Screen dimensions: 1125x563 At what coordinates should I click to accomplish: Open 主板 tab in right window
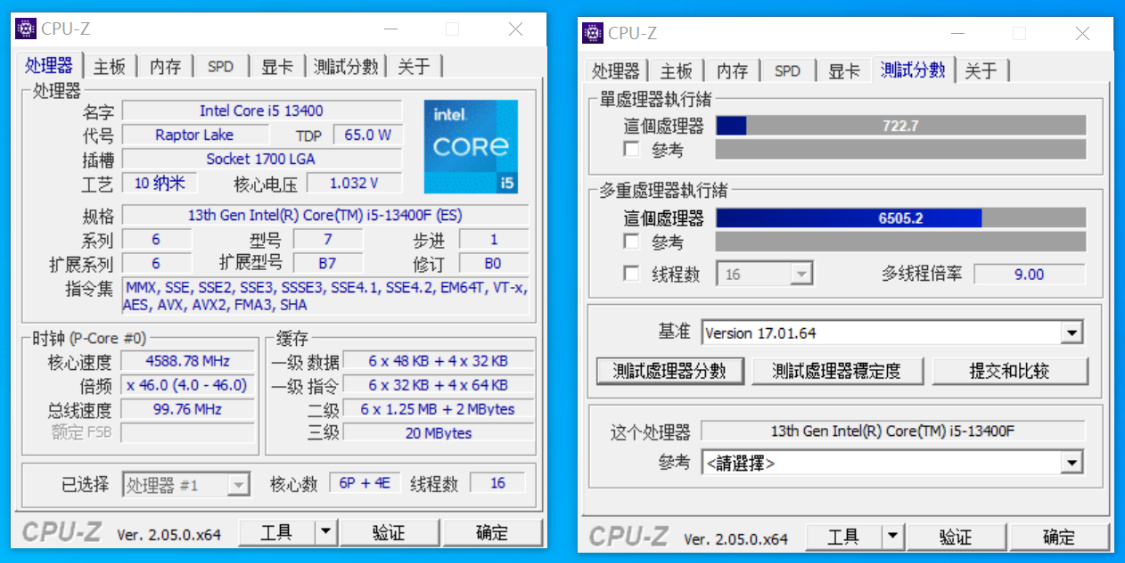[676, 71]
